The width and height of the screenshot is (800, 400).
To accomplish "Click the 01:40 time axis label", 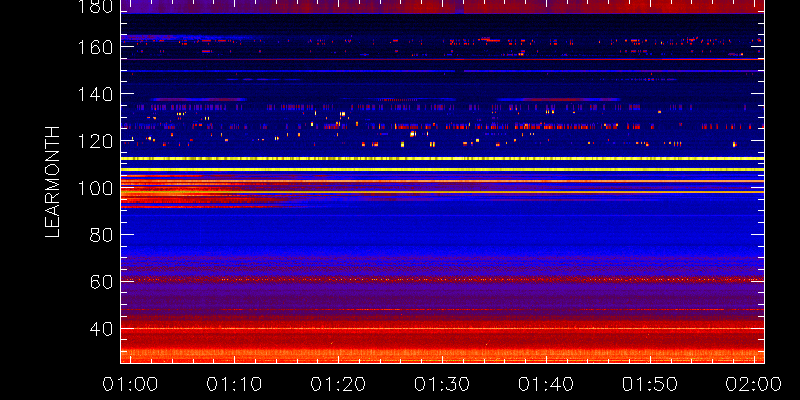I will pos(546,384).
